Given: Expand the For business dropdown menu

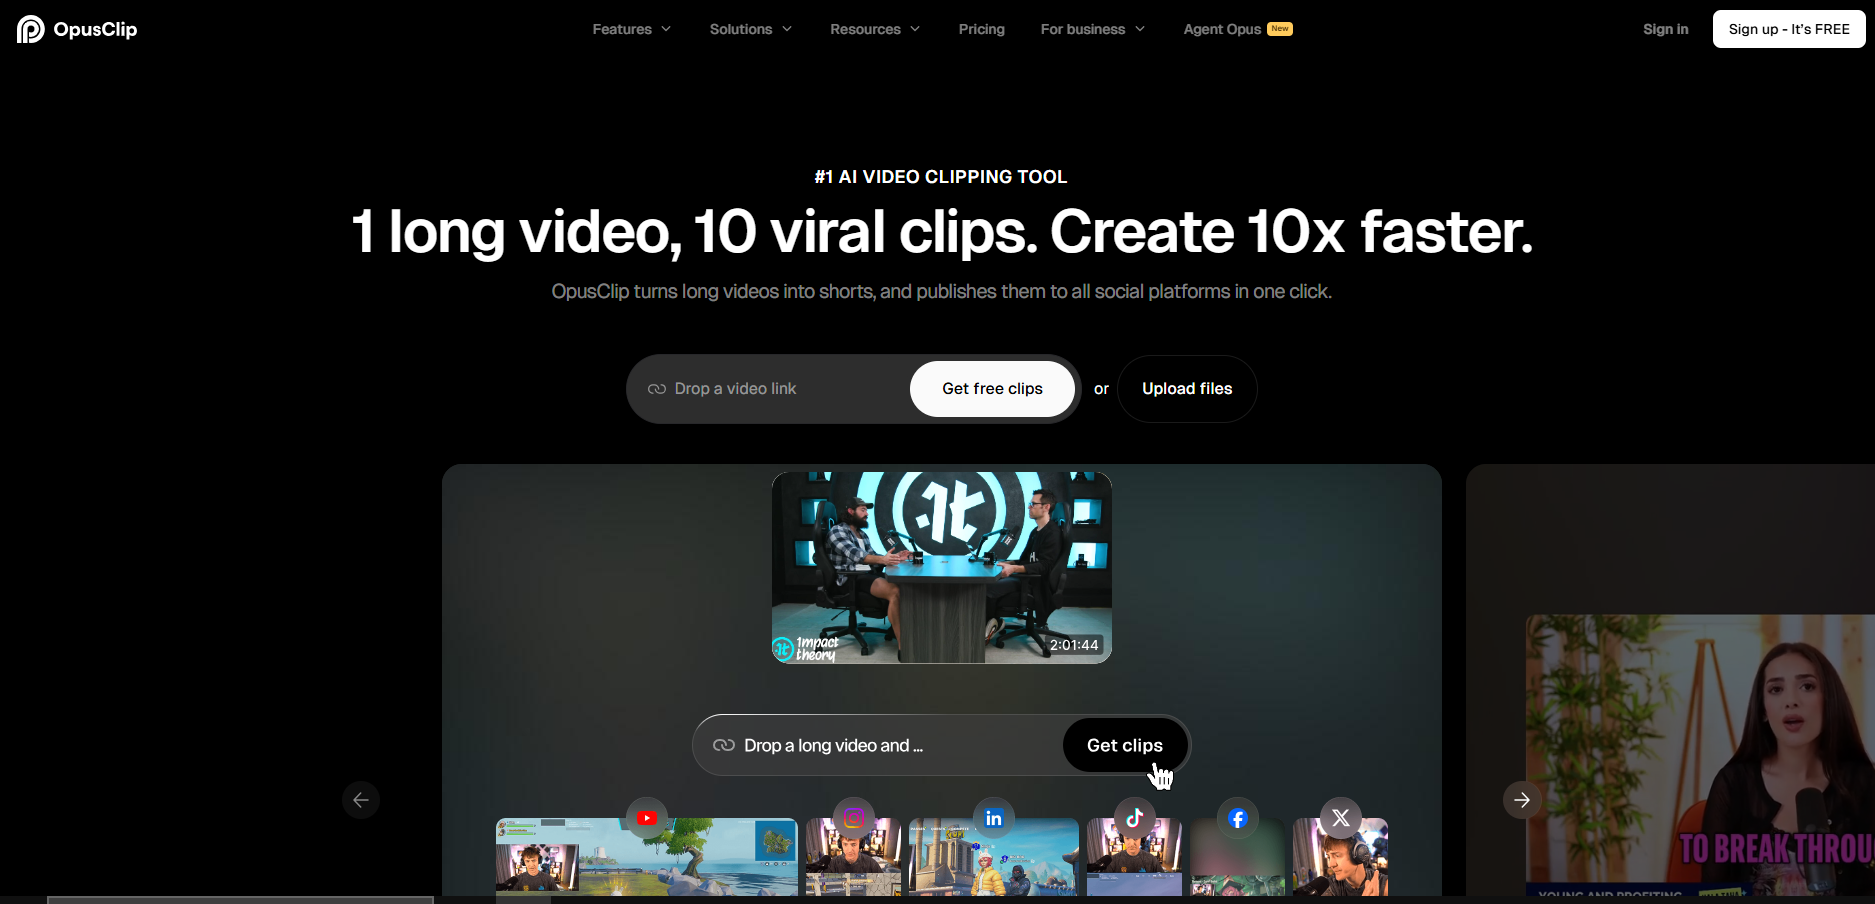Looking at the screenshot, I should point(1093,29).
